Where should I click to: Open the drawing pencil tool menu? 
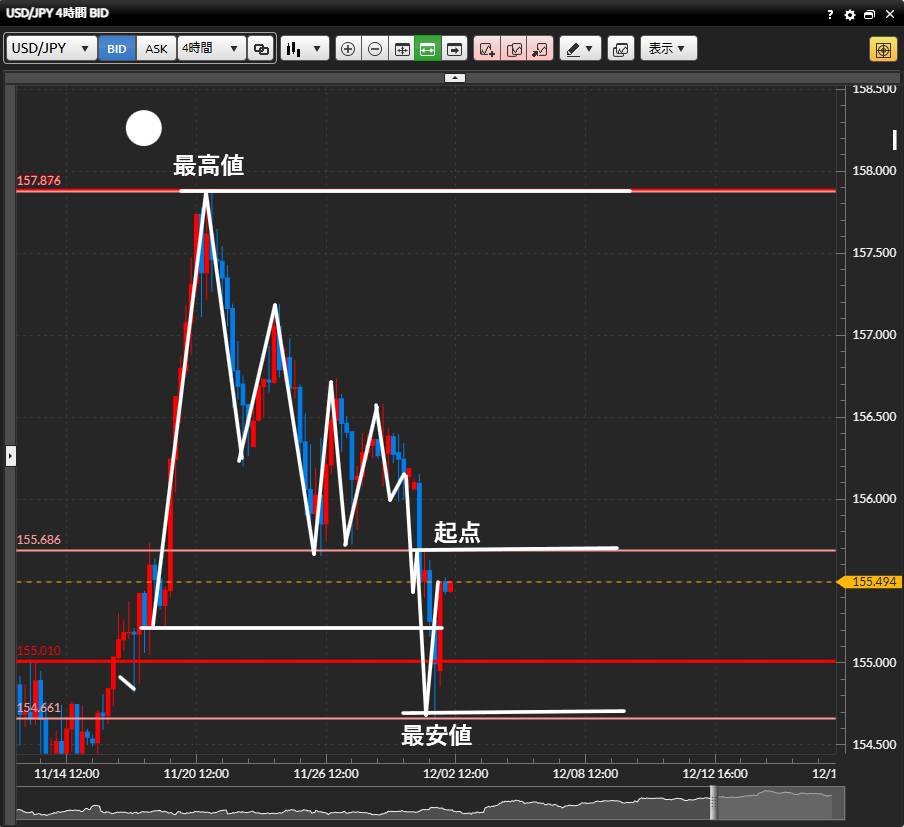pyautogui.click(x=578, y=48)
